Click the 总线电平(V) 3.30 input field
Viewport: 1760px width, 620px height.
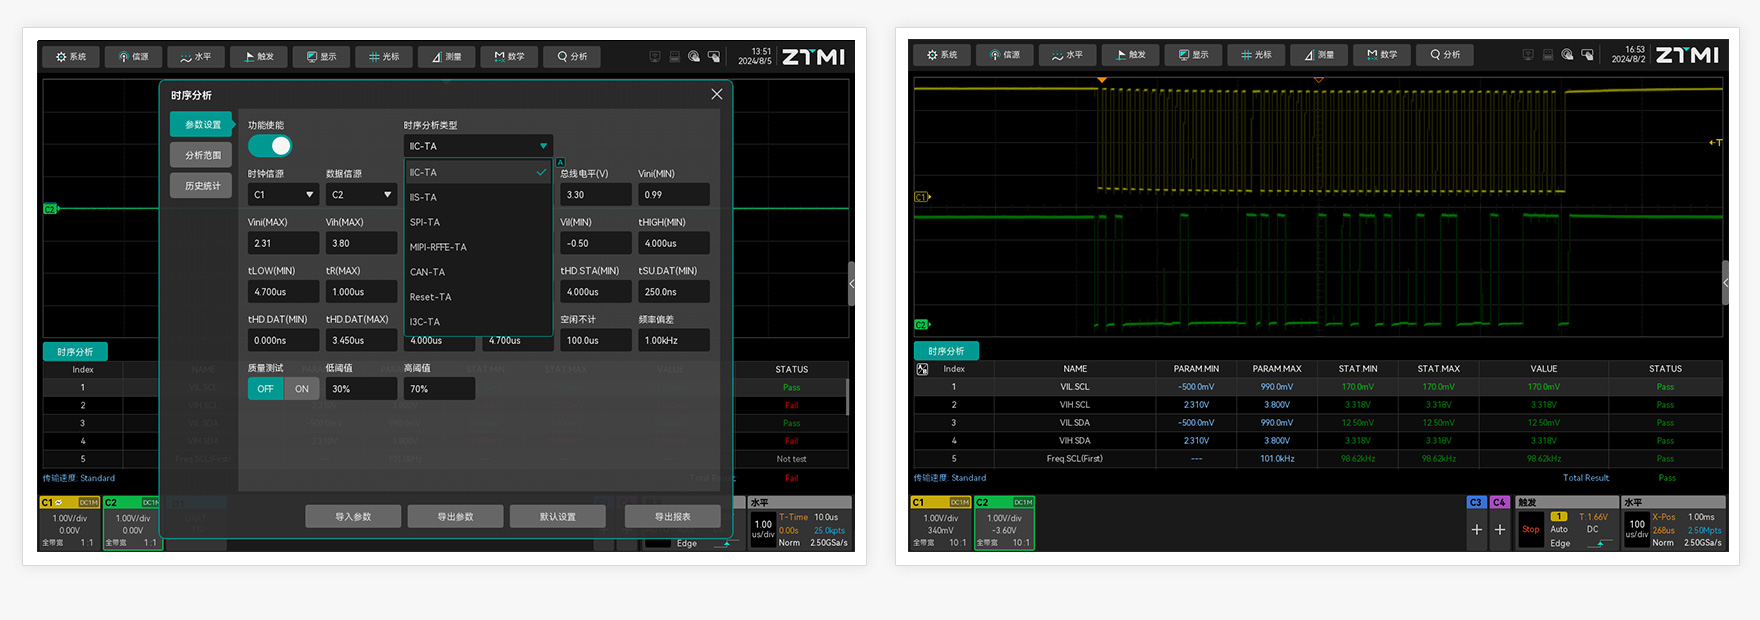tap(595, 195)
